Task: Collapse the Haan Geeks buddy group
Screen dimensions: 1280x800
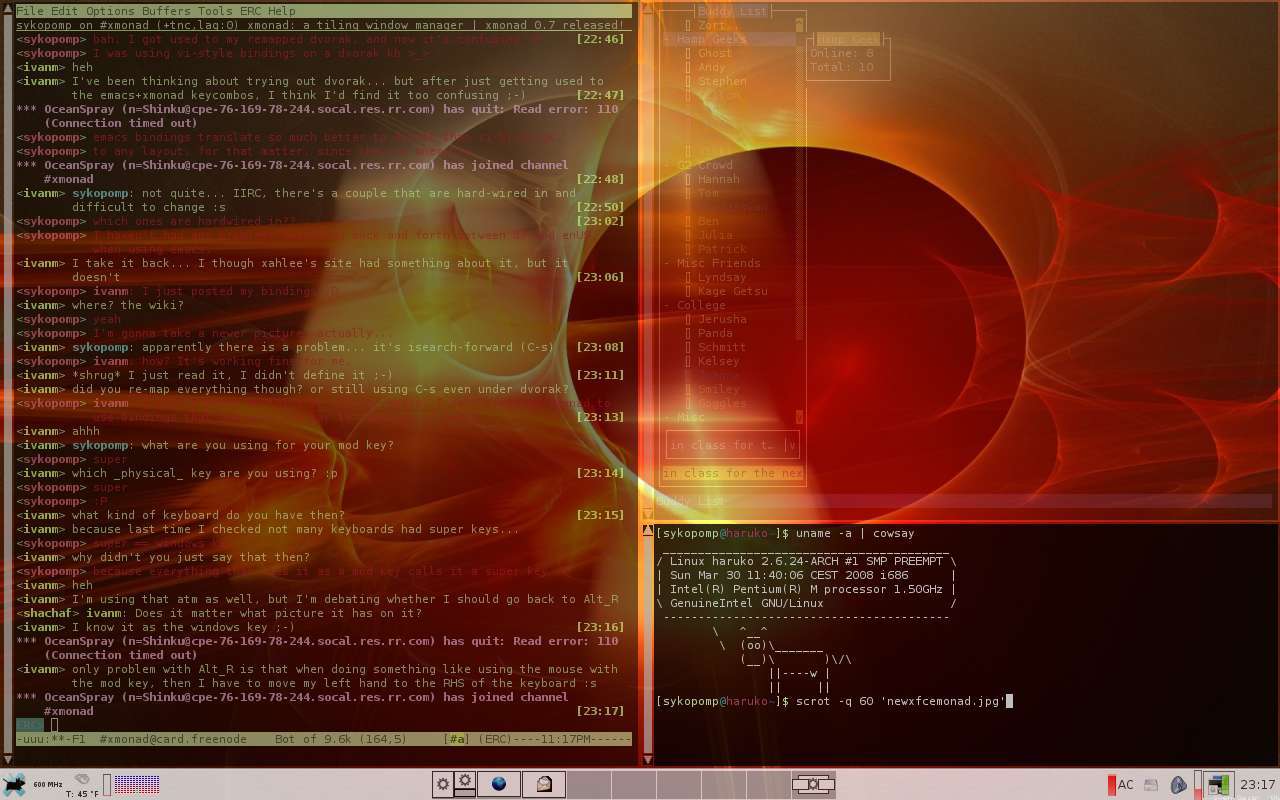Action: tap(665, 39)
